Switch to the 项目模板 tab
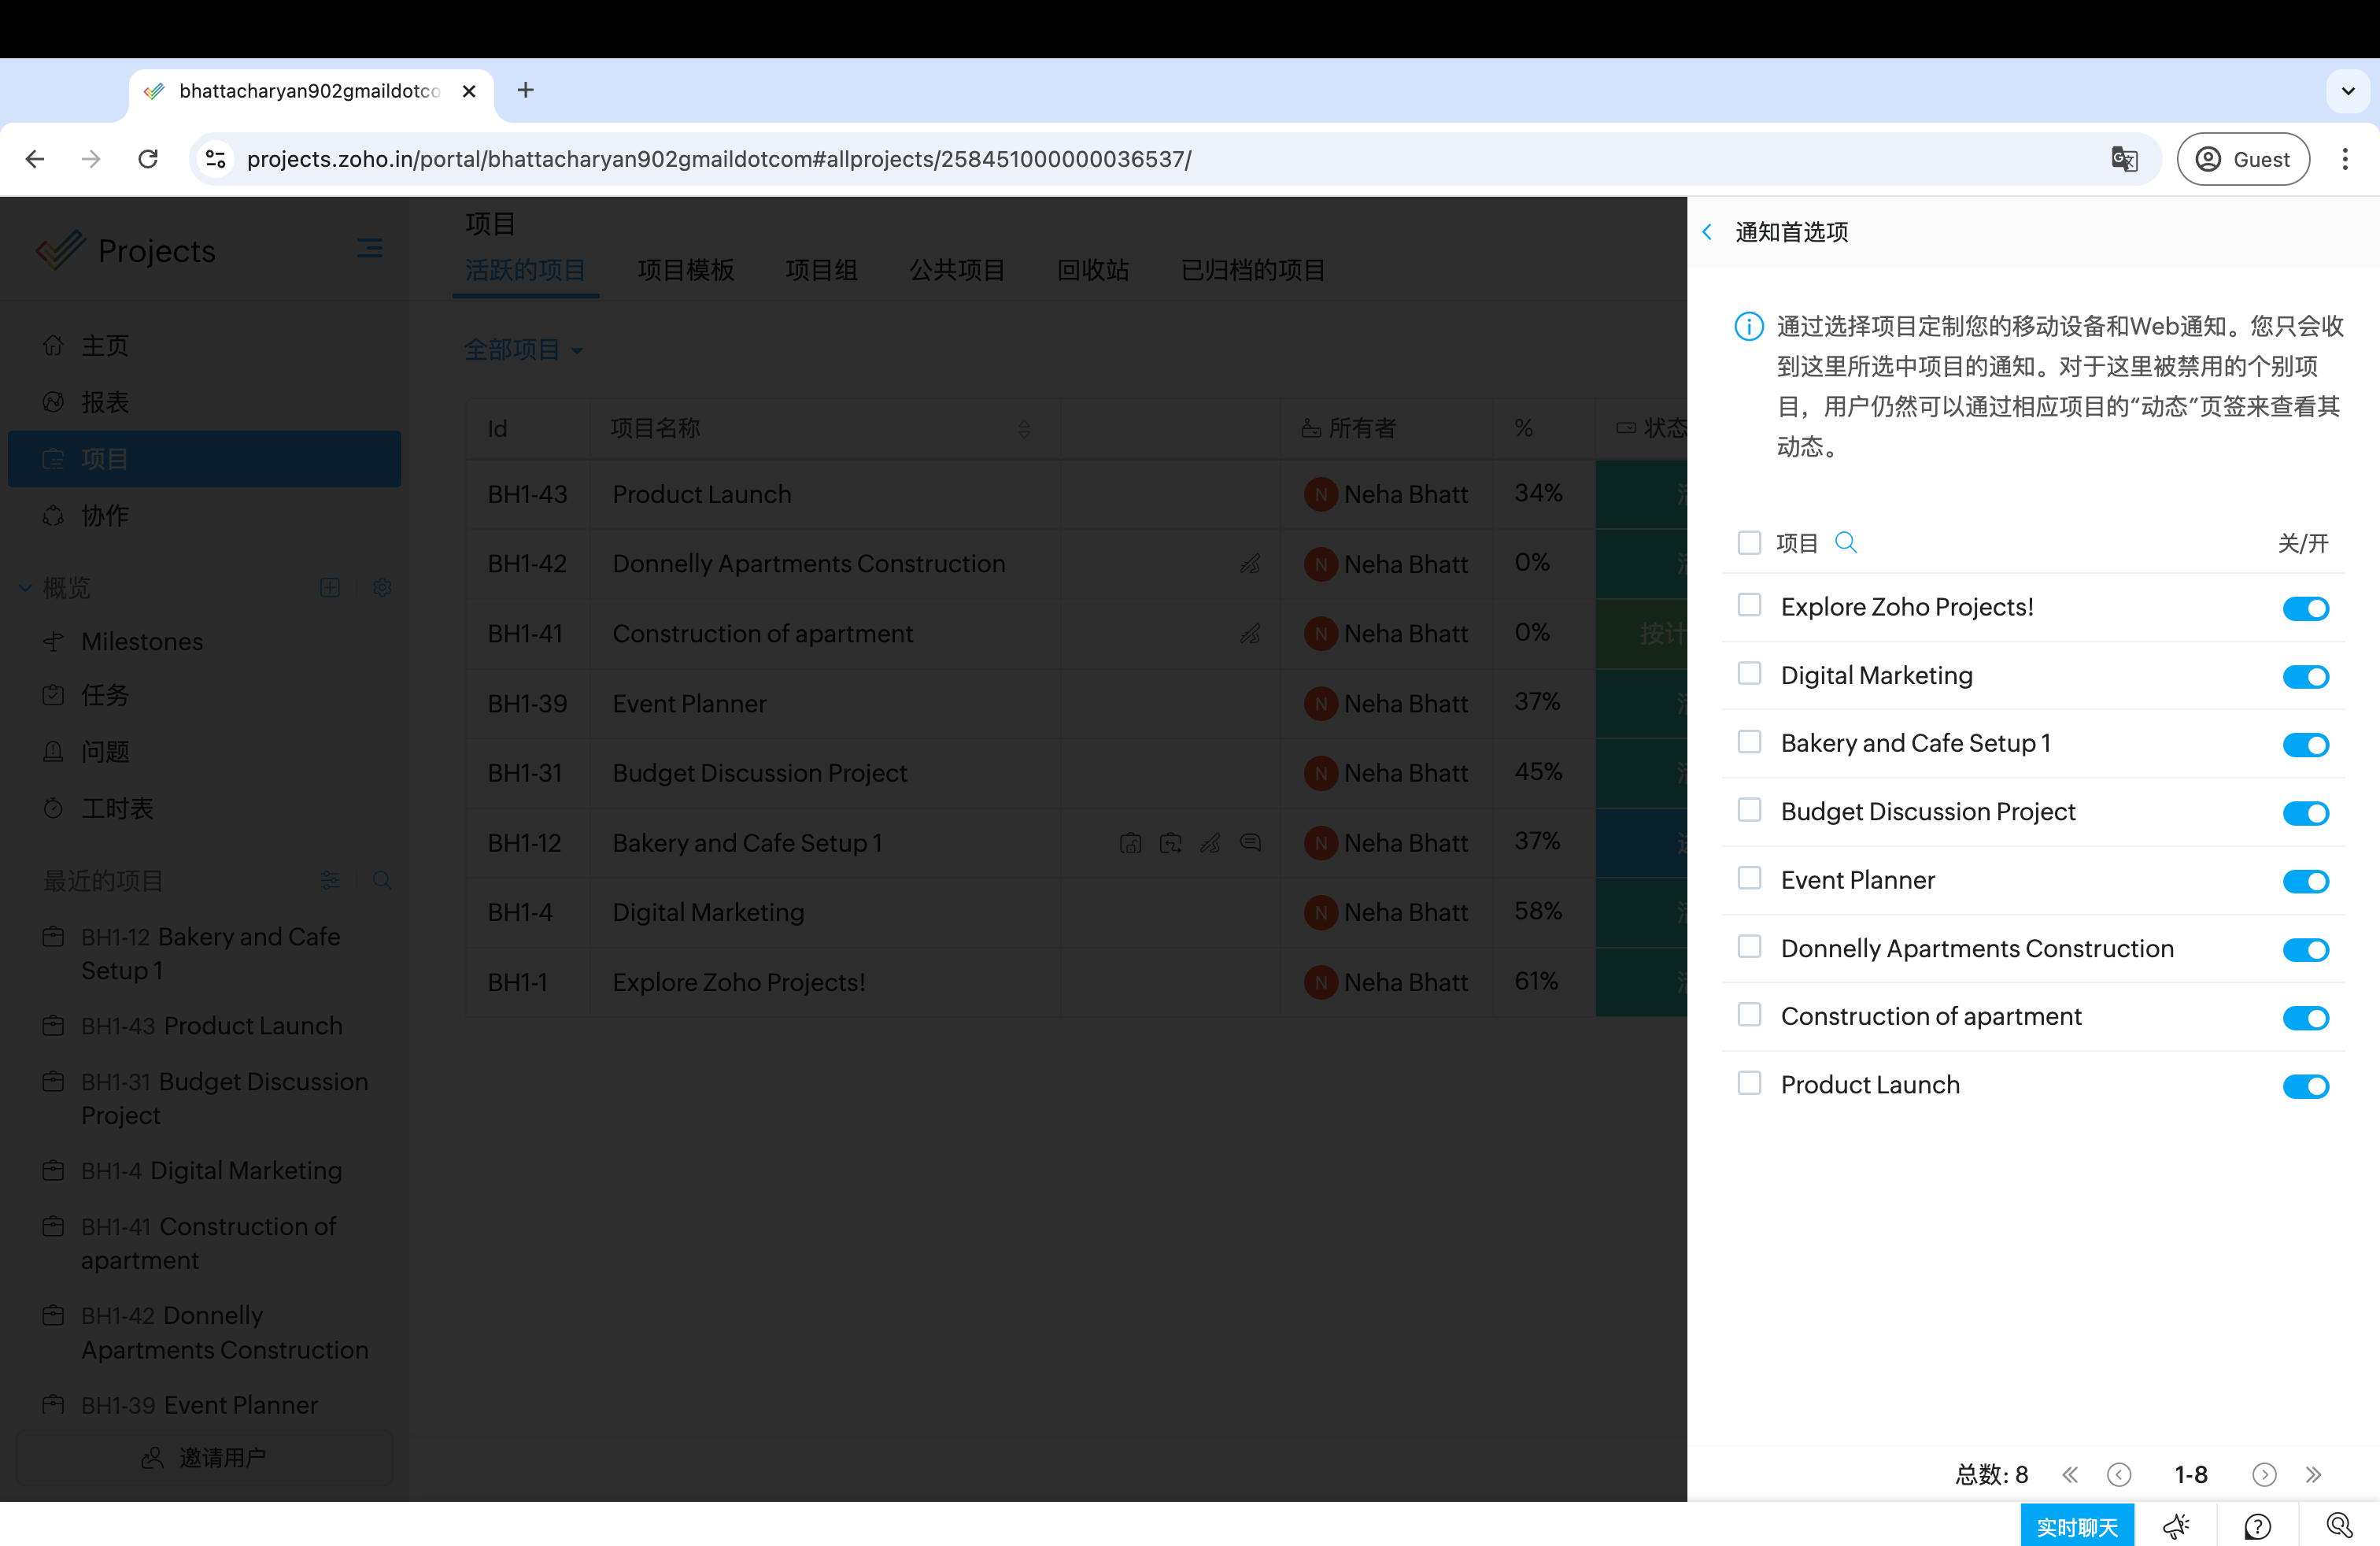 point(685,270)
